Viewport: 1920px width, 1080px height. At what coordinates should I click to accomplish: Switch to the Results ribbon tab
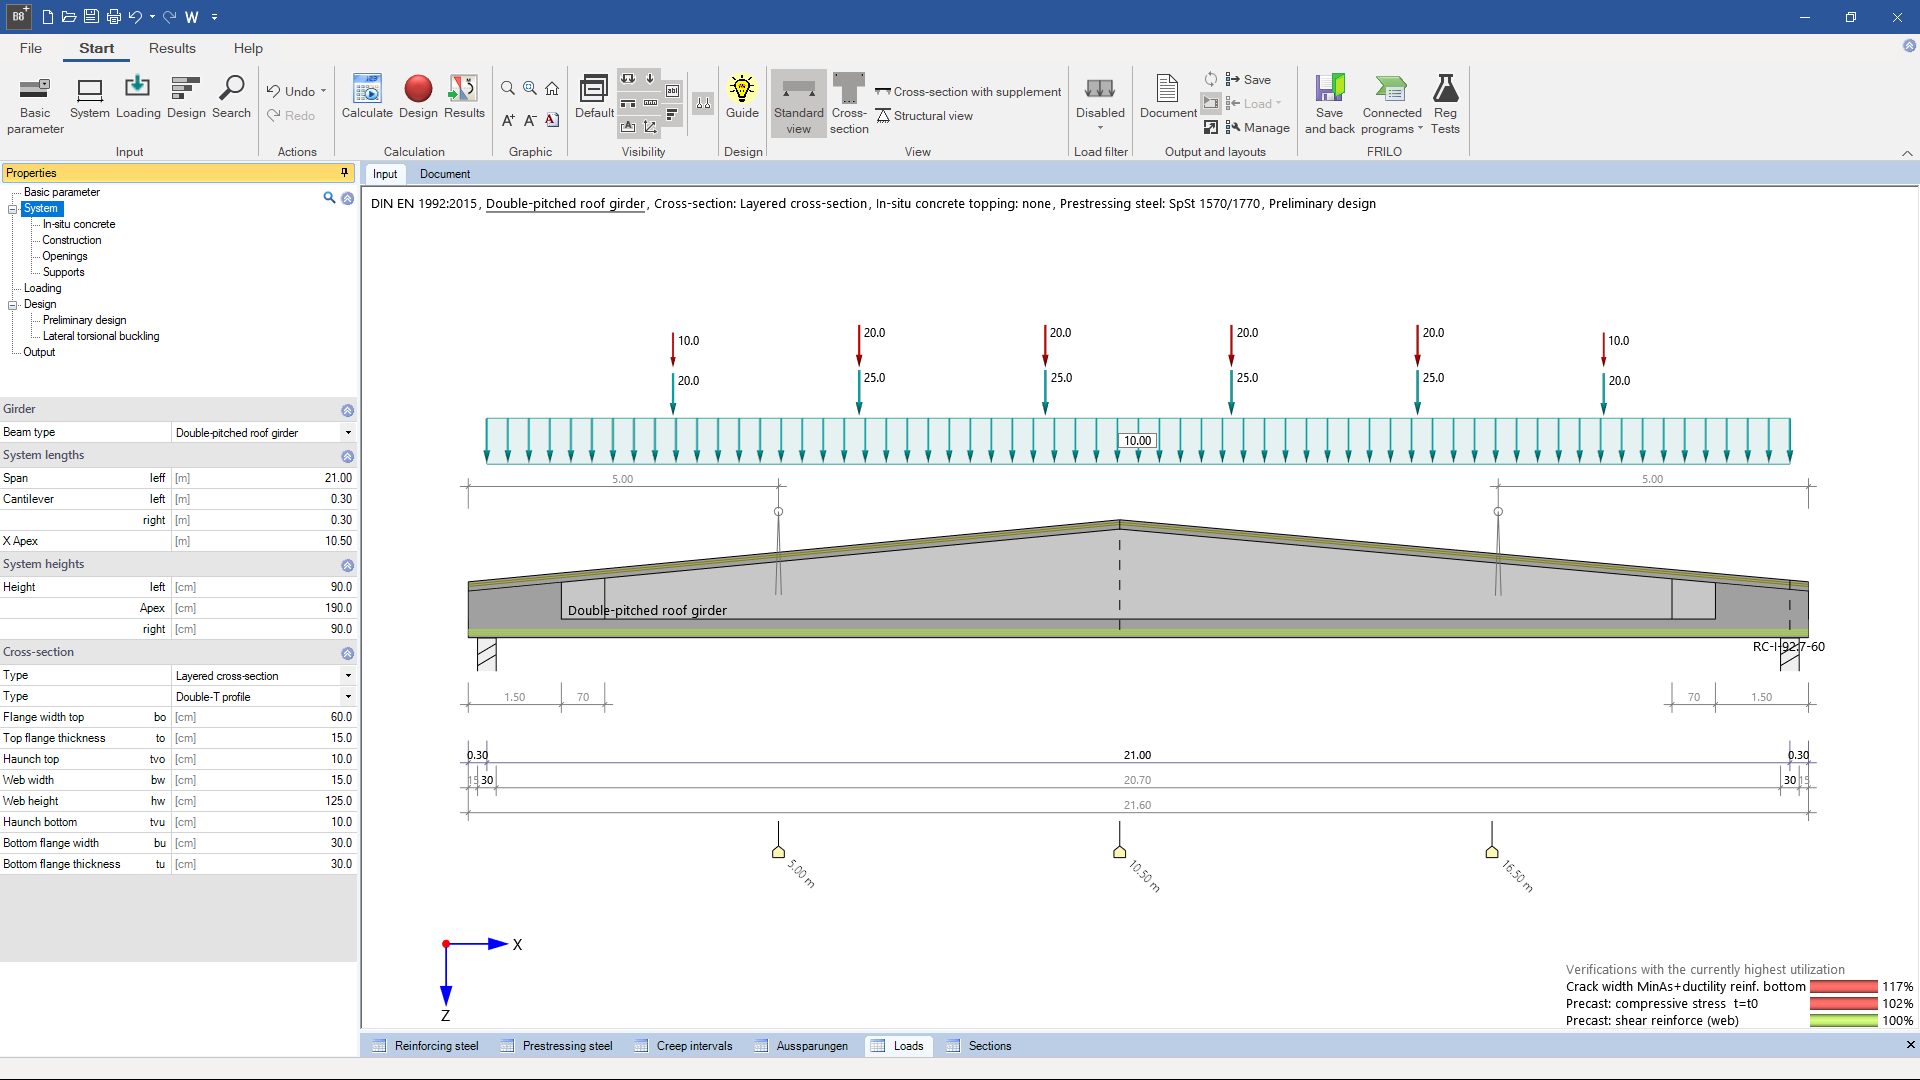(x=172, y=48)
